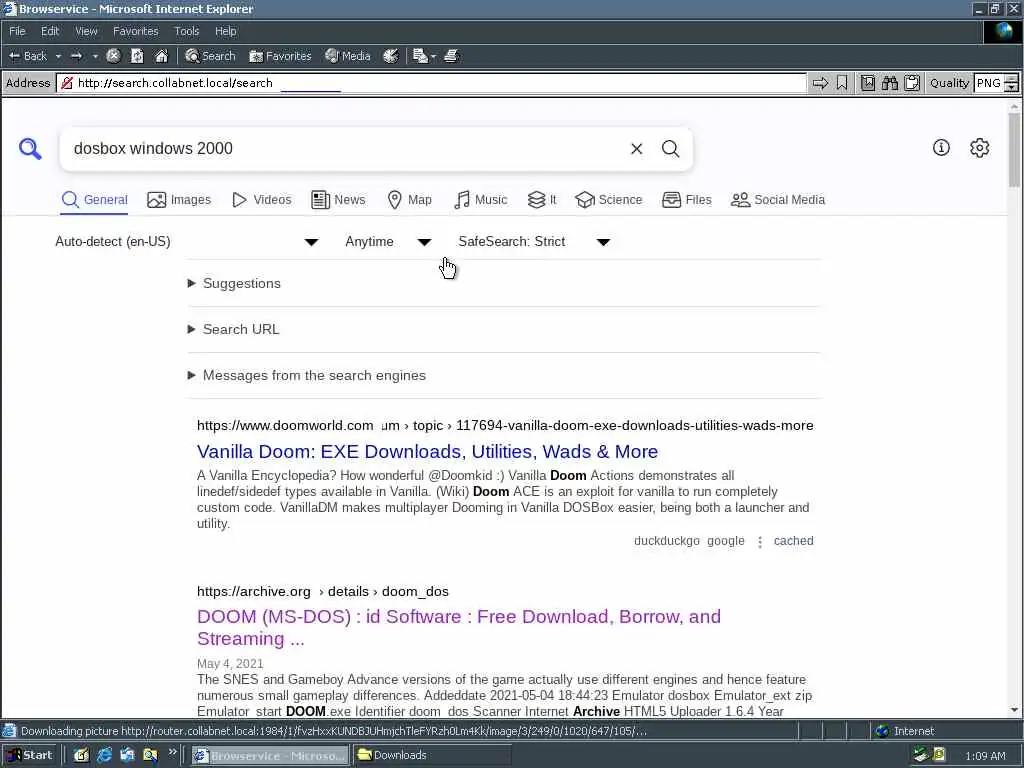The width and height of the screenshot is (1024, 768).
Task: Click the Back navigation button
Action: pyautogui.click(x=27, y=56)
